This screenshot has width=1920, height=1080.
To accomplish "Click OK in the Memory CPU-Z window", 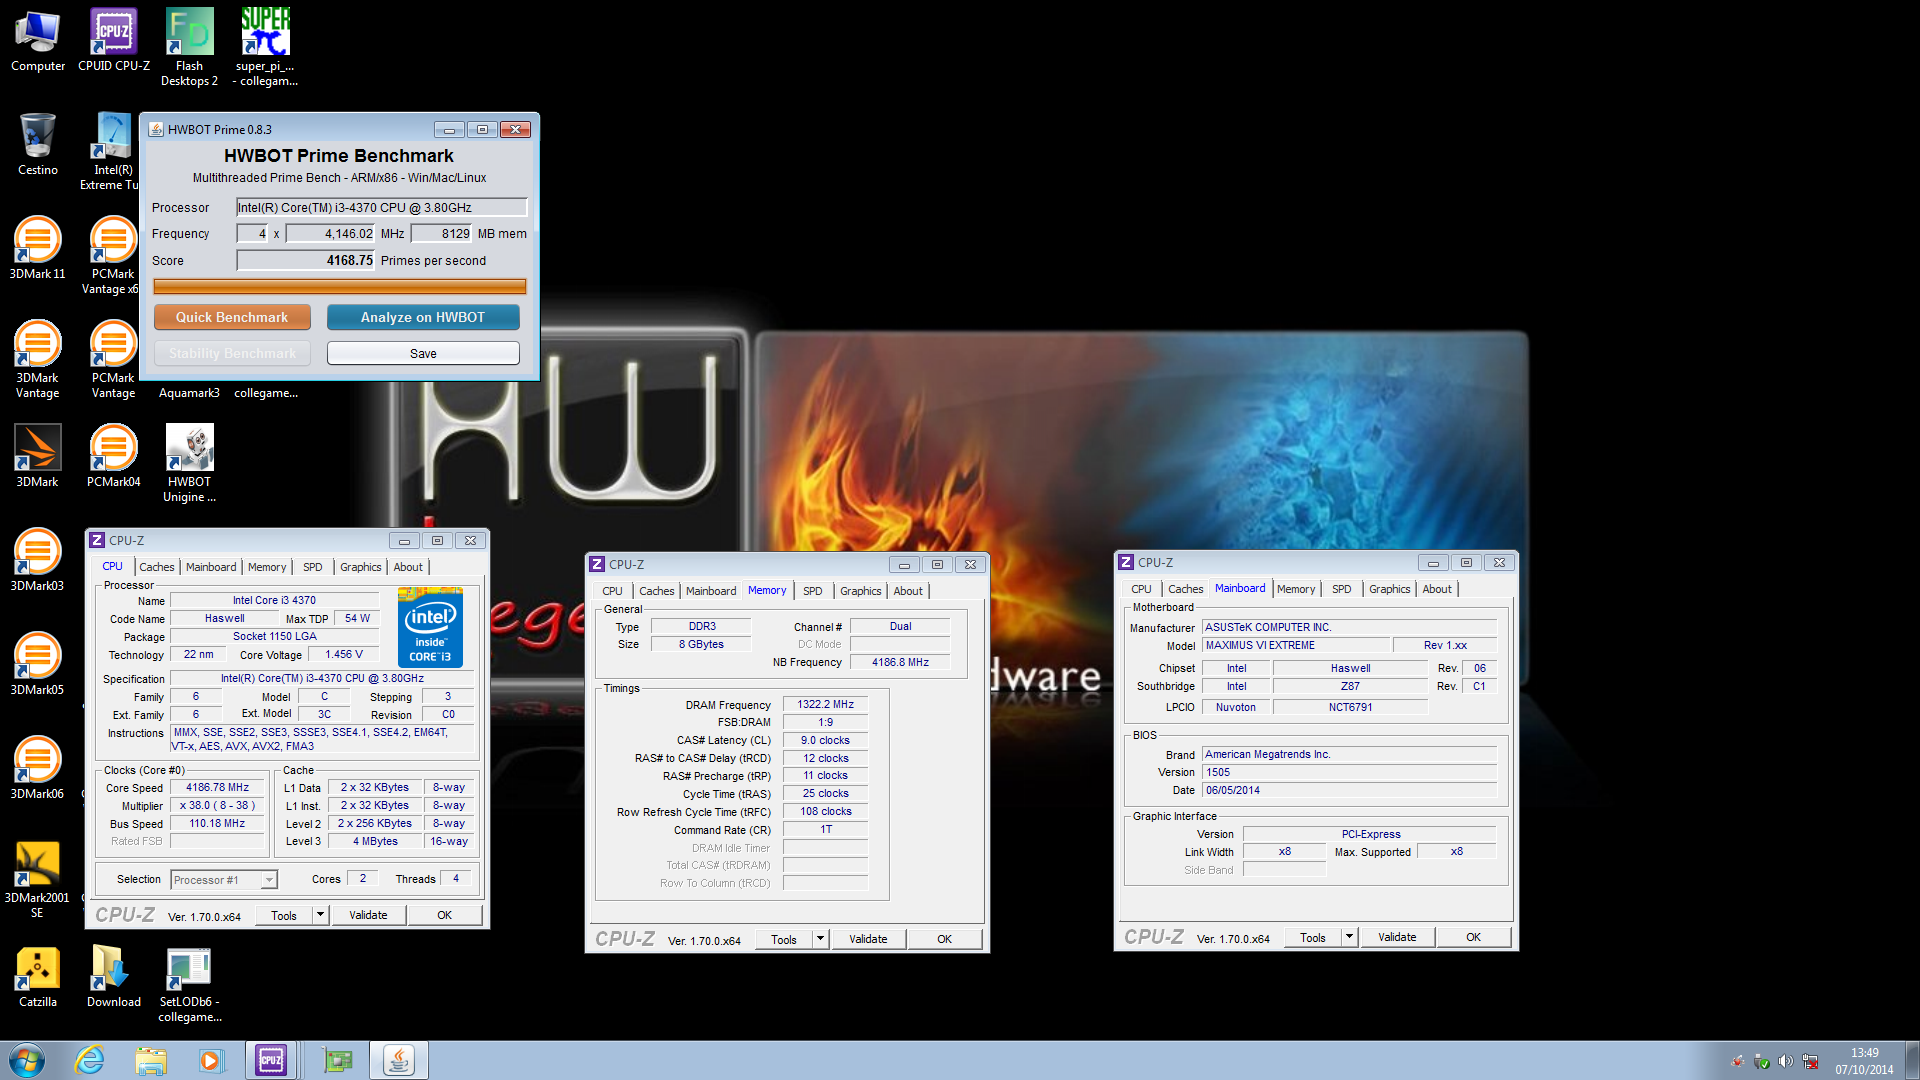I will (x=944, y=939).
